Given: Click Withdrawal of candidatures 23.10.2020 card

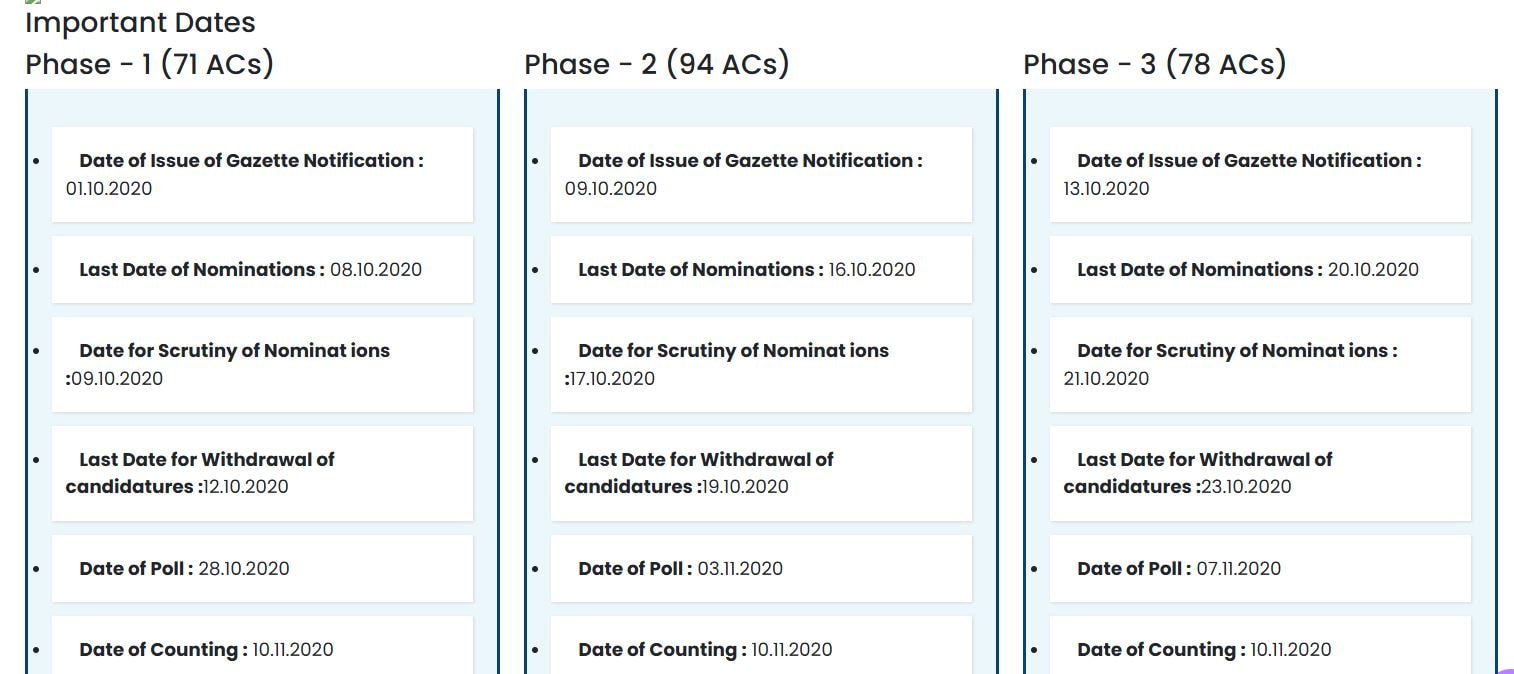Looking at the screenshot, I should tap(1259, 473).
